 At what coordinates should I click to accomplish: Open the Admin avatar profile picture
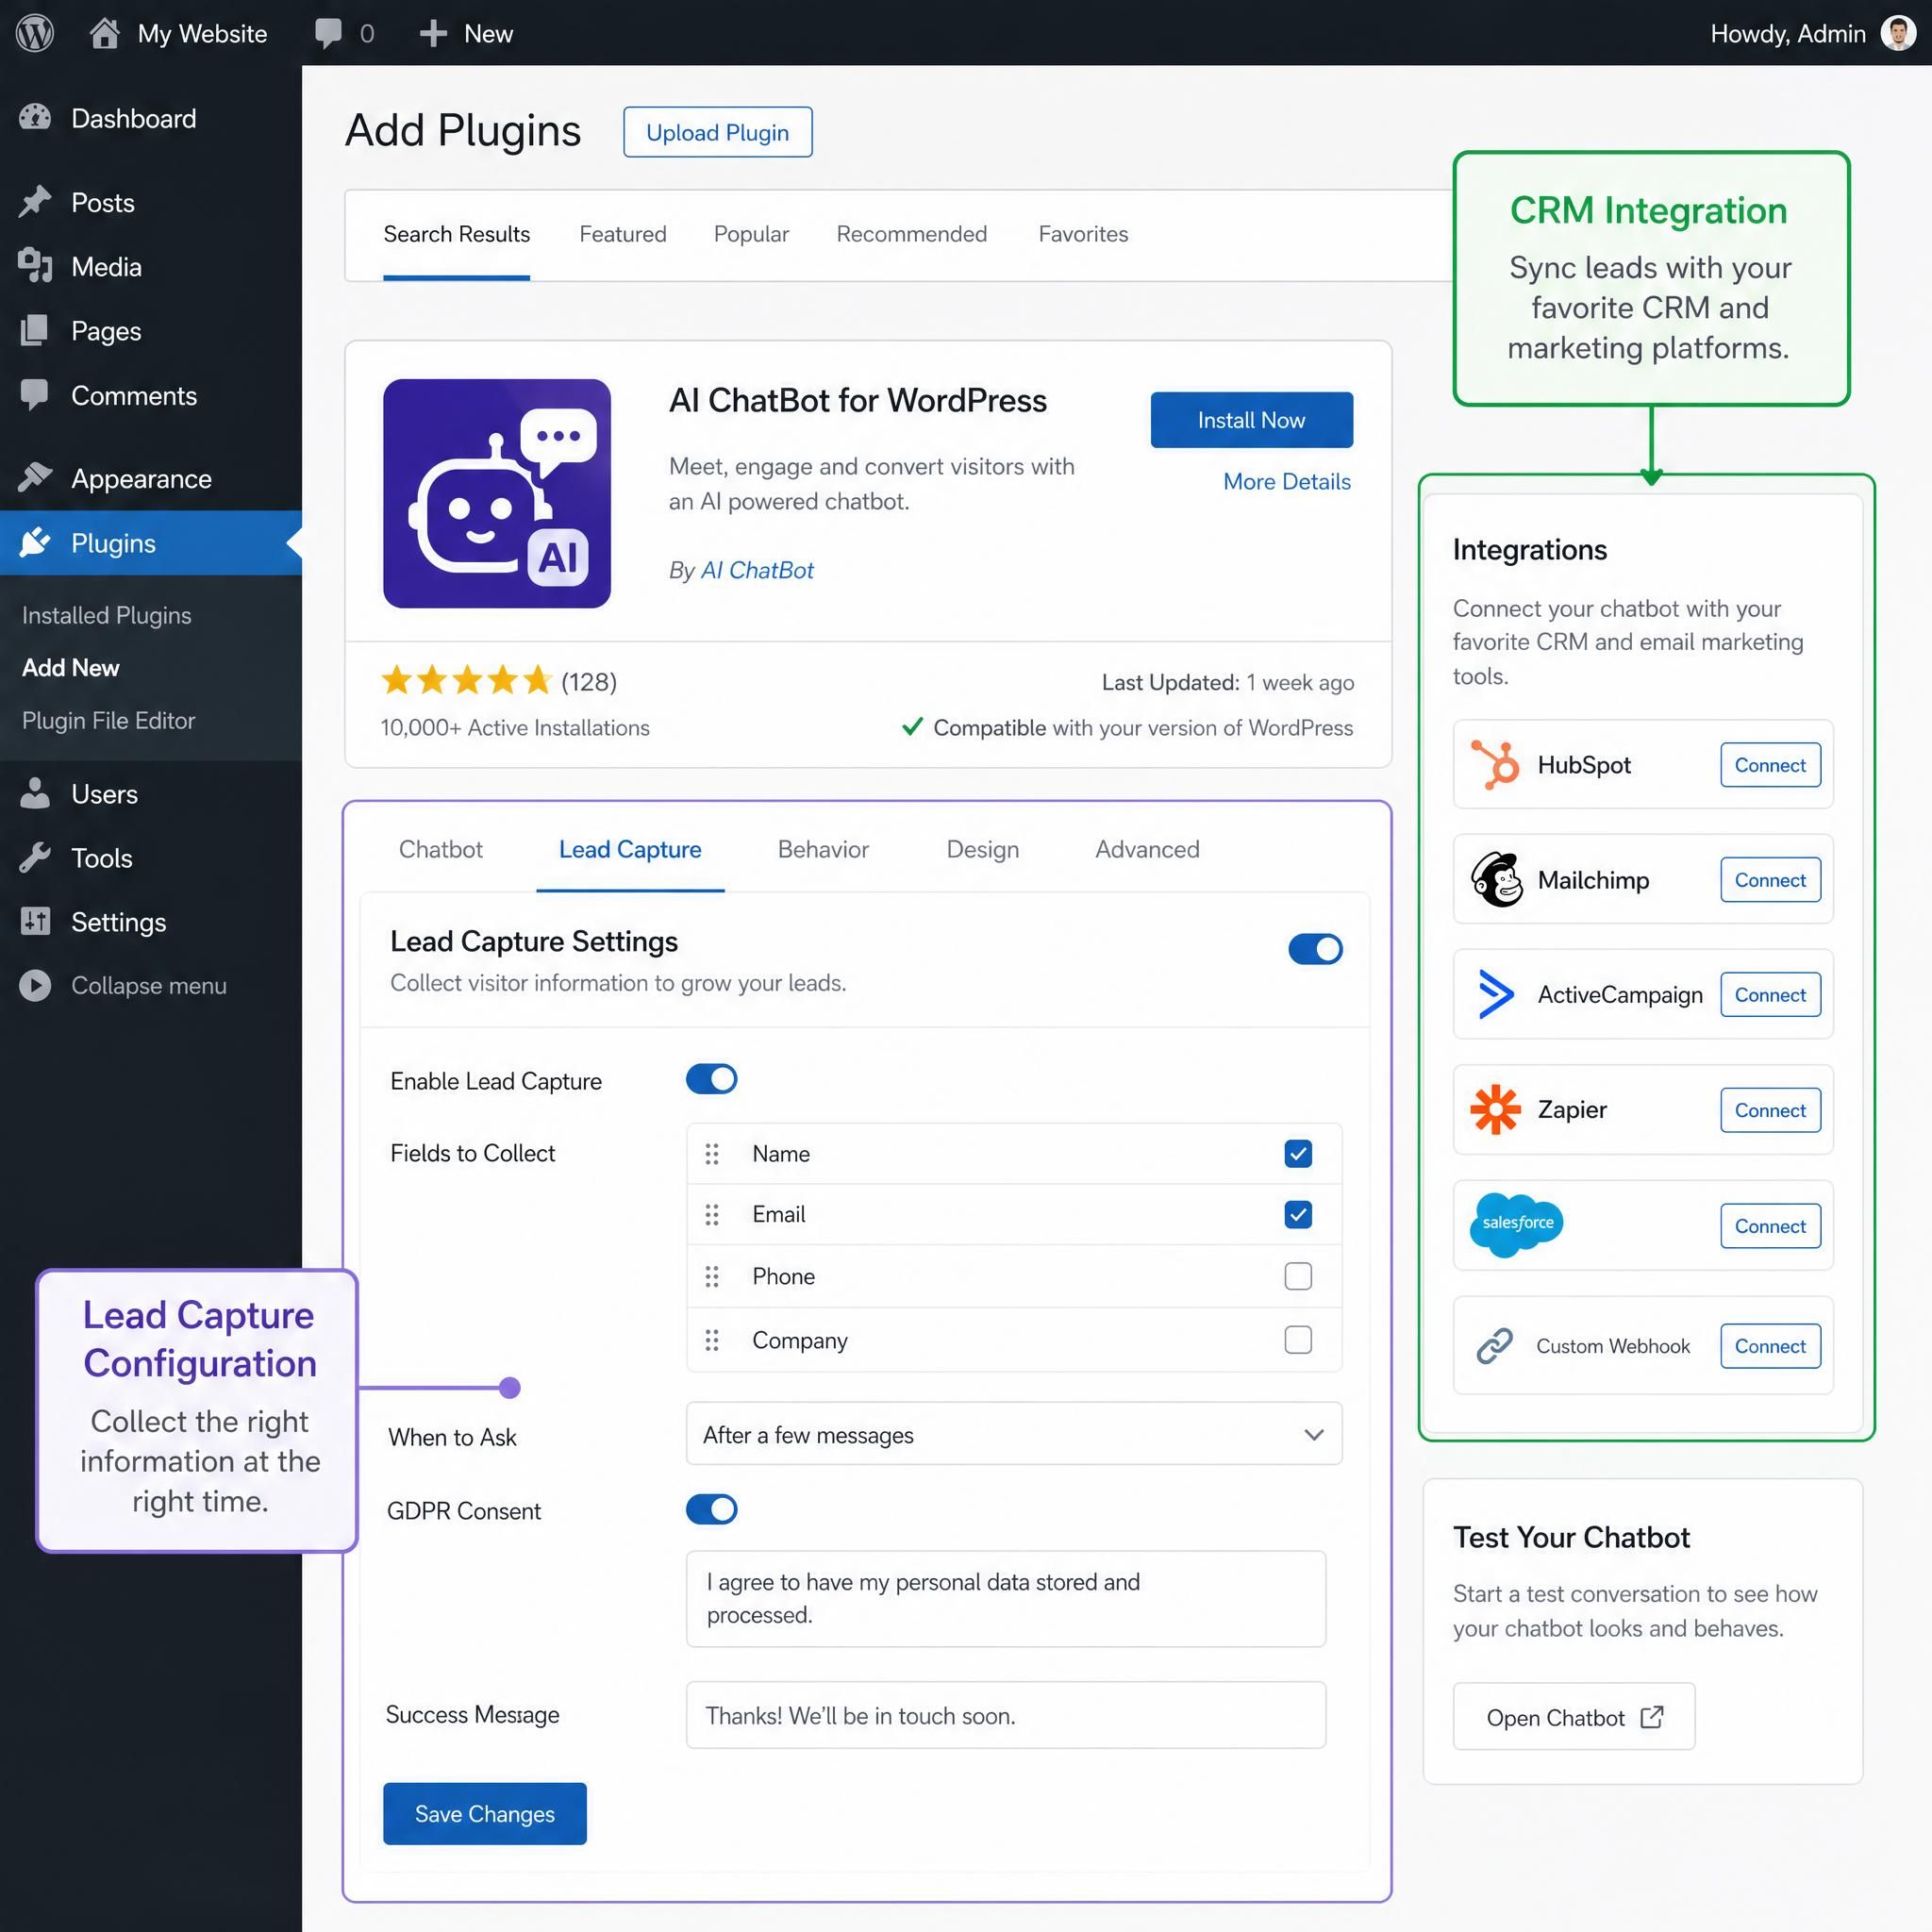coord(1897,33)
